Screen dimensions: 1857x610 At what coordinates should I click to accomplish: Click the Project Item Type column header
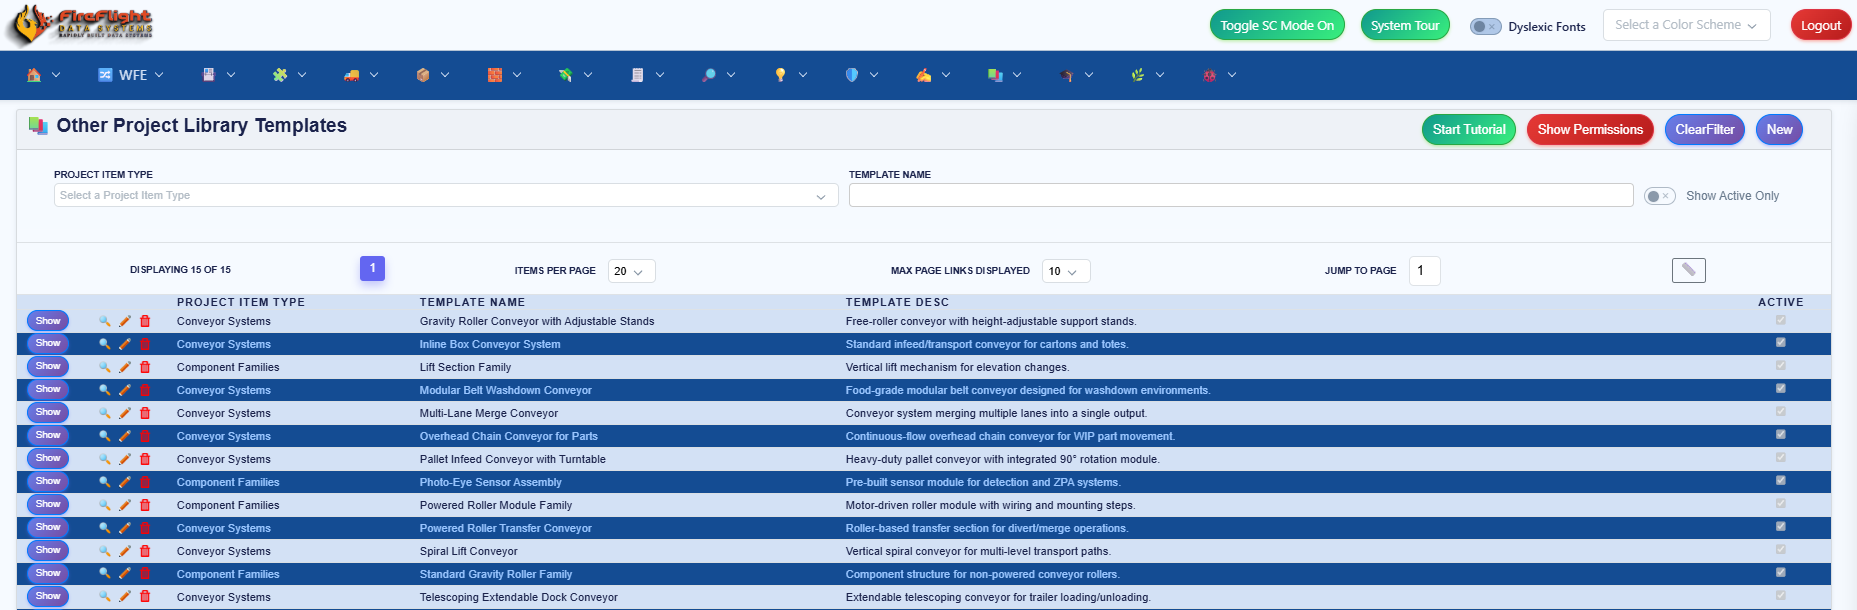[241, 302]
